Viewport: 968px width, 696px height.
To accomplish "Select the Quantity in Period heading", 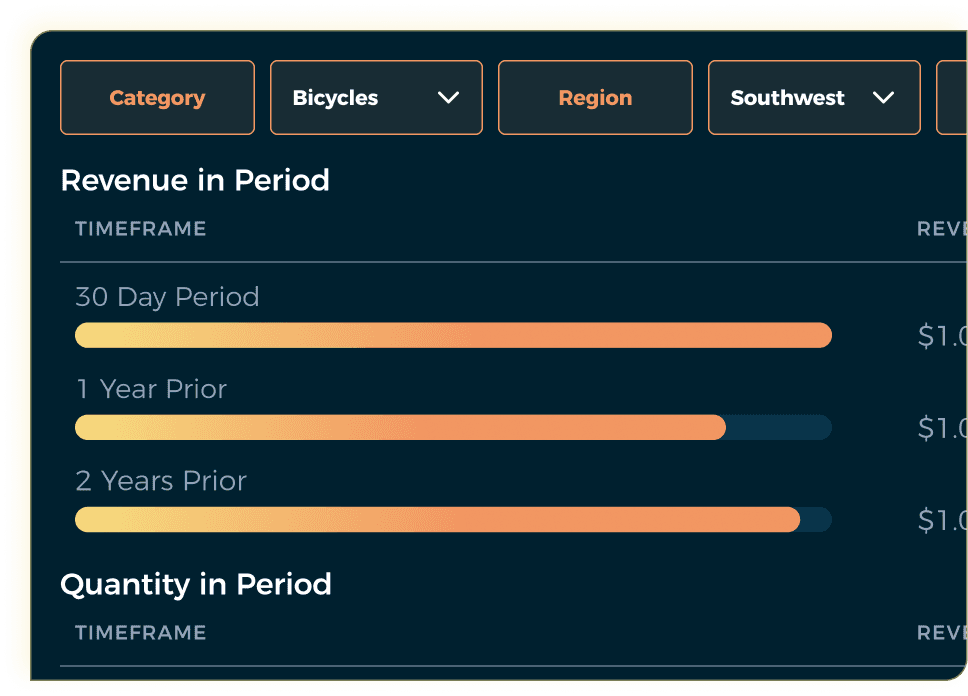I will tap(196, 584).
